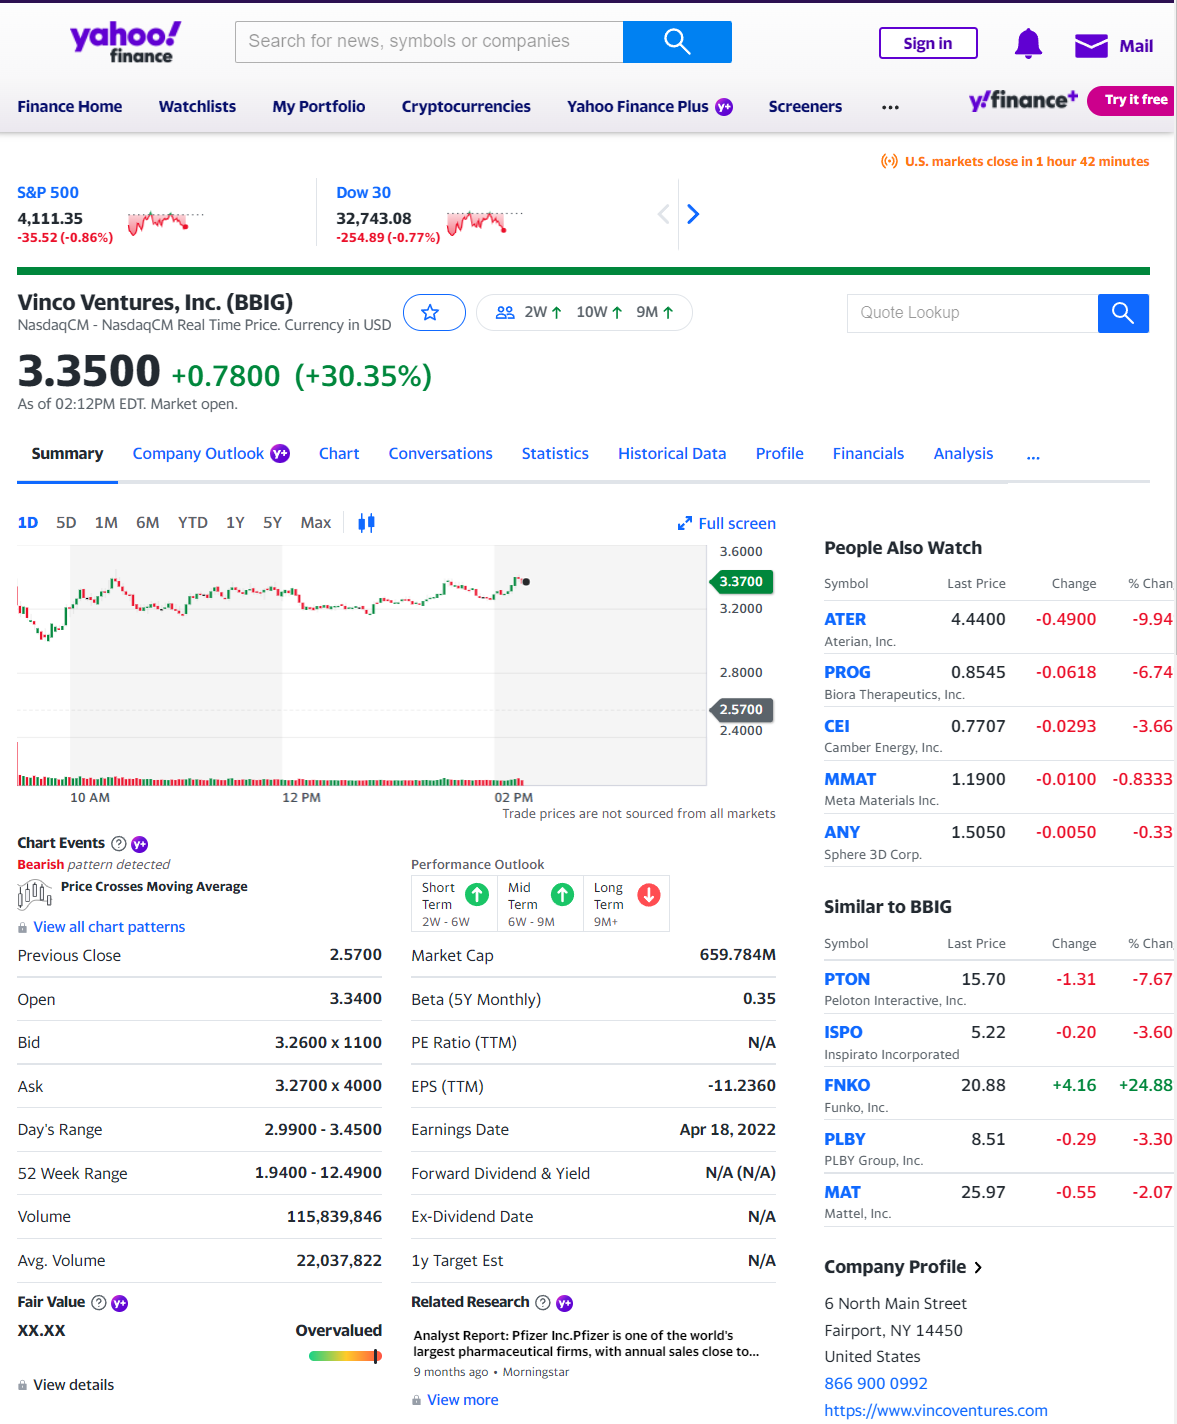Click inside the Quote Lookup field

[x=970, y=313]
